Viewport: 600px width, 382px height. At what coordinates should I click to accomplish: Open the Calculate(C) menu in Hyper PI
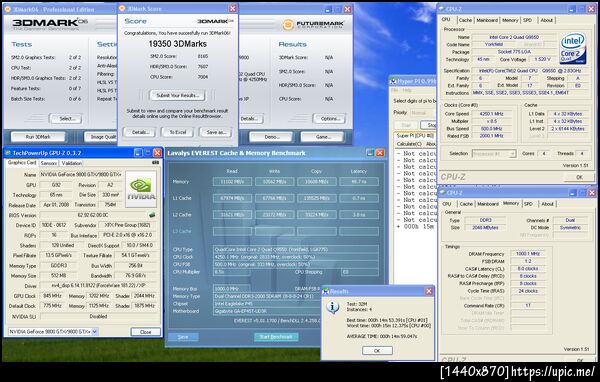409,144
